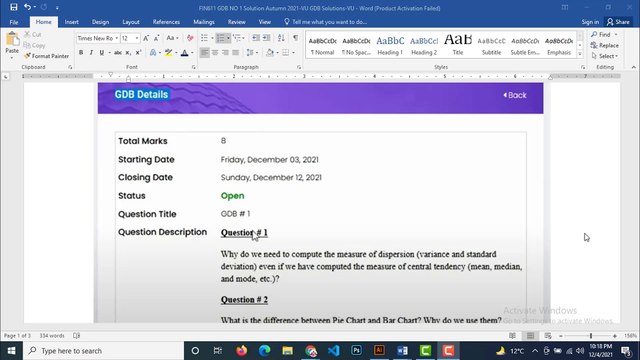Switch to Print Layout view
640x360 pixels.
click(530, 336)
